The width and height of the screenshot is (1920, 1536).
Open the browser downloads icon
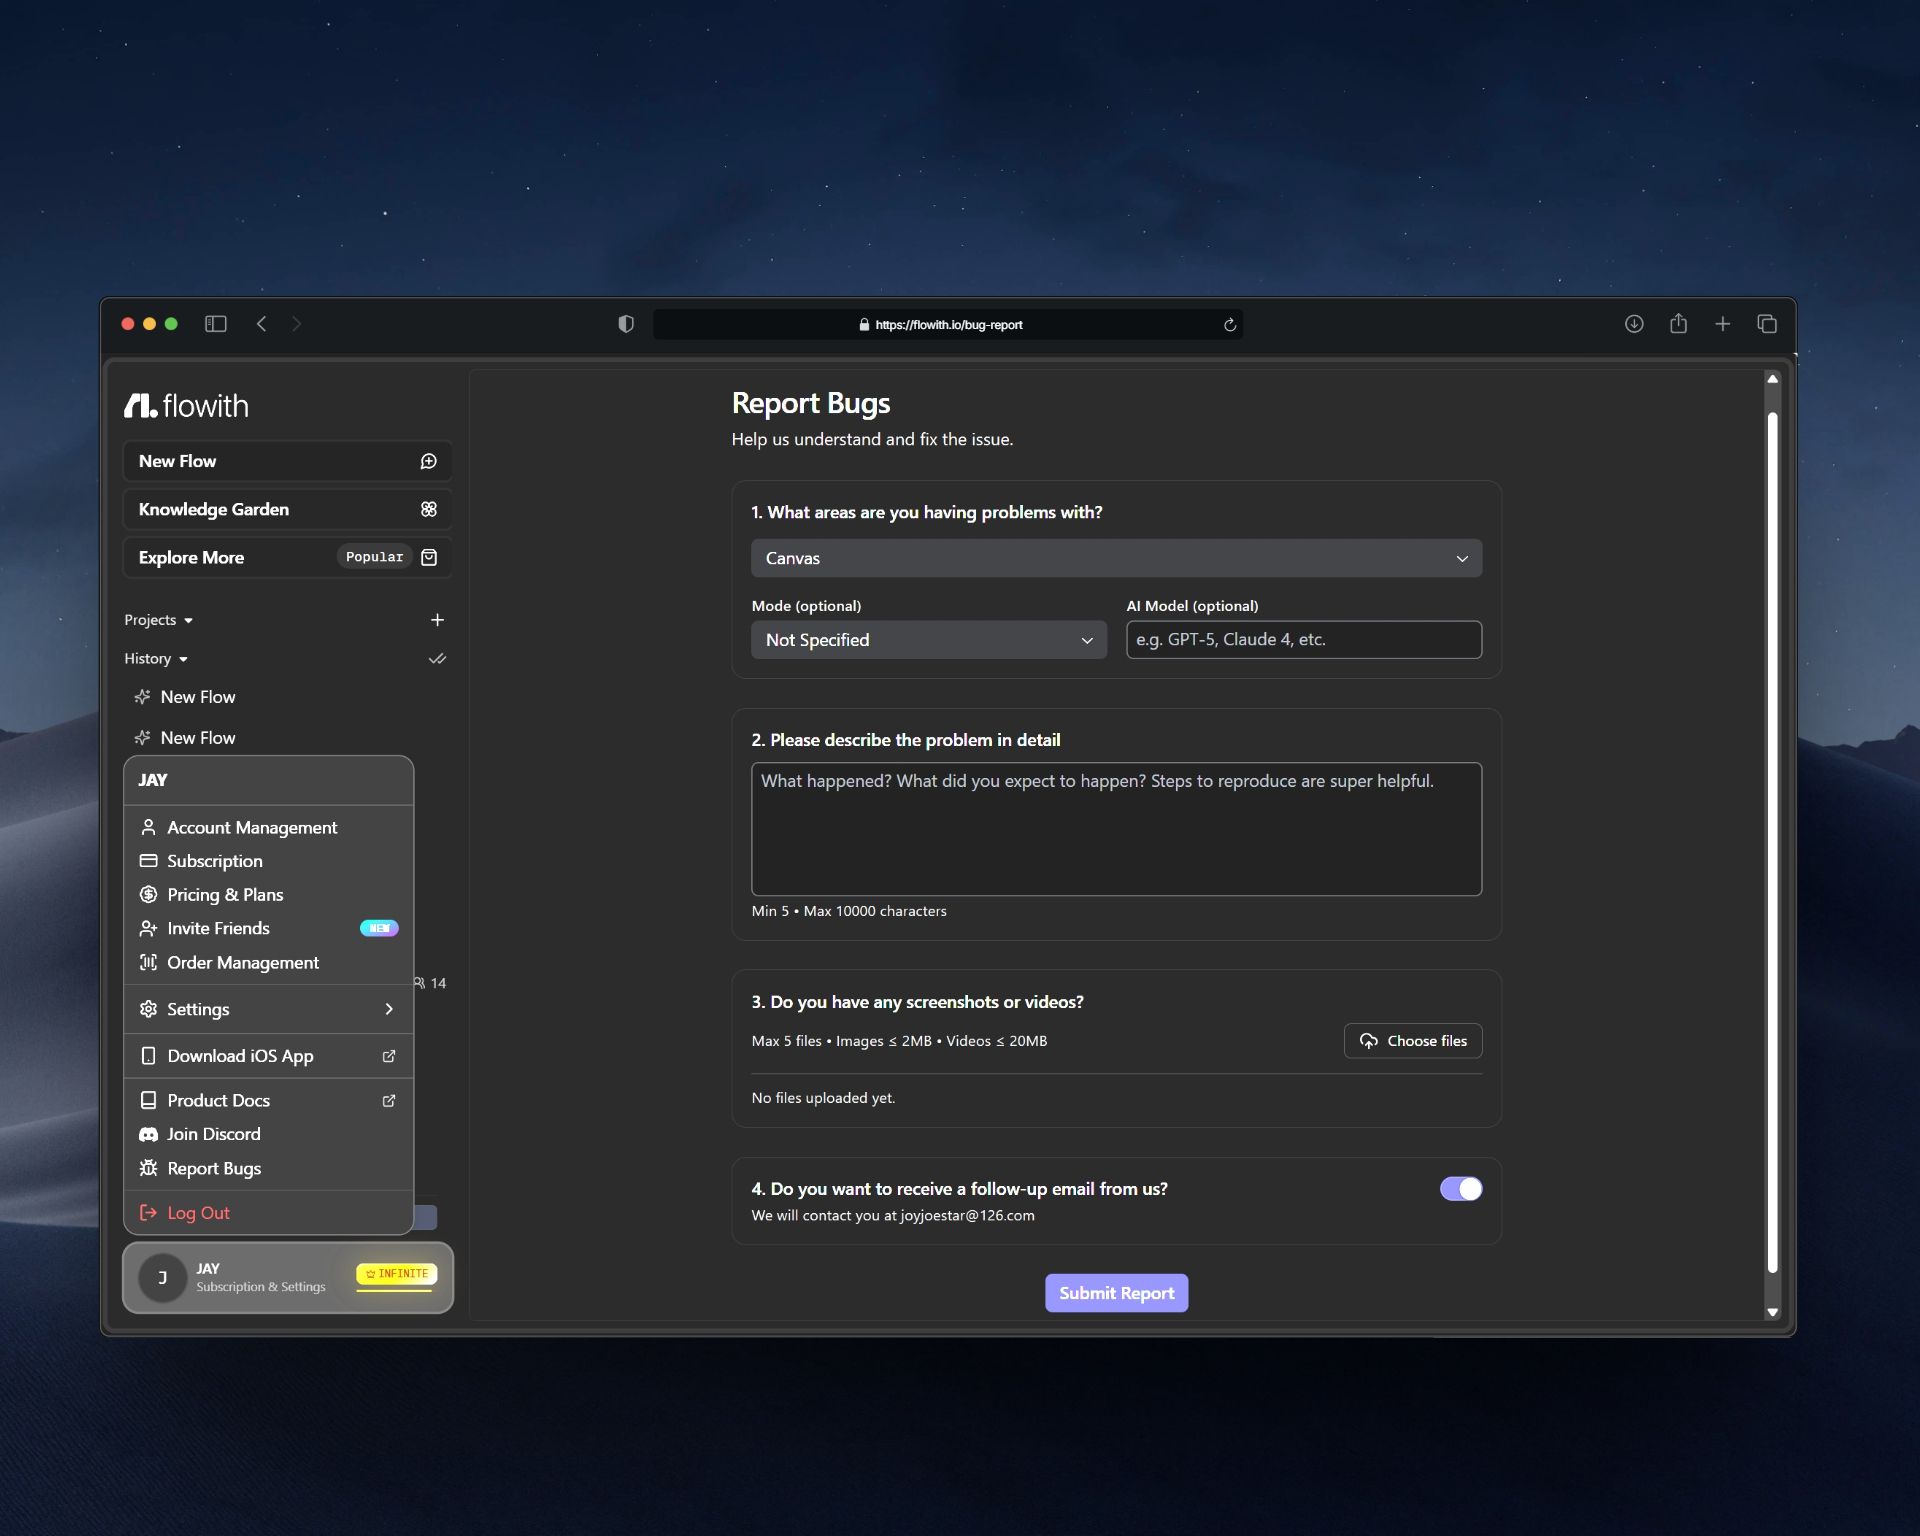[1633, 324]
